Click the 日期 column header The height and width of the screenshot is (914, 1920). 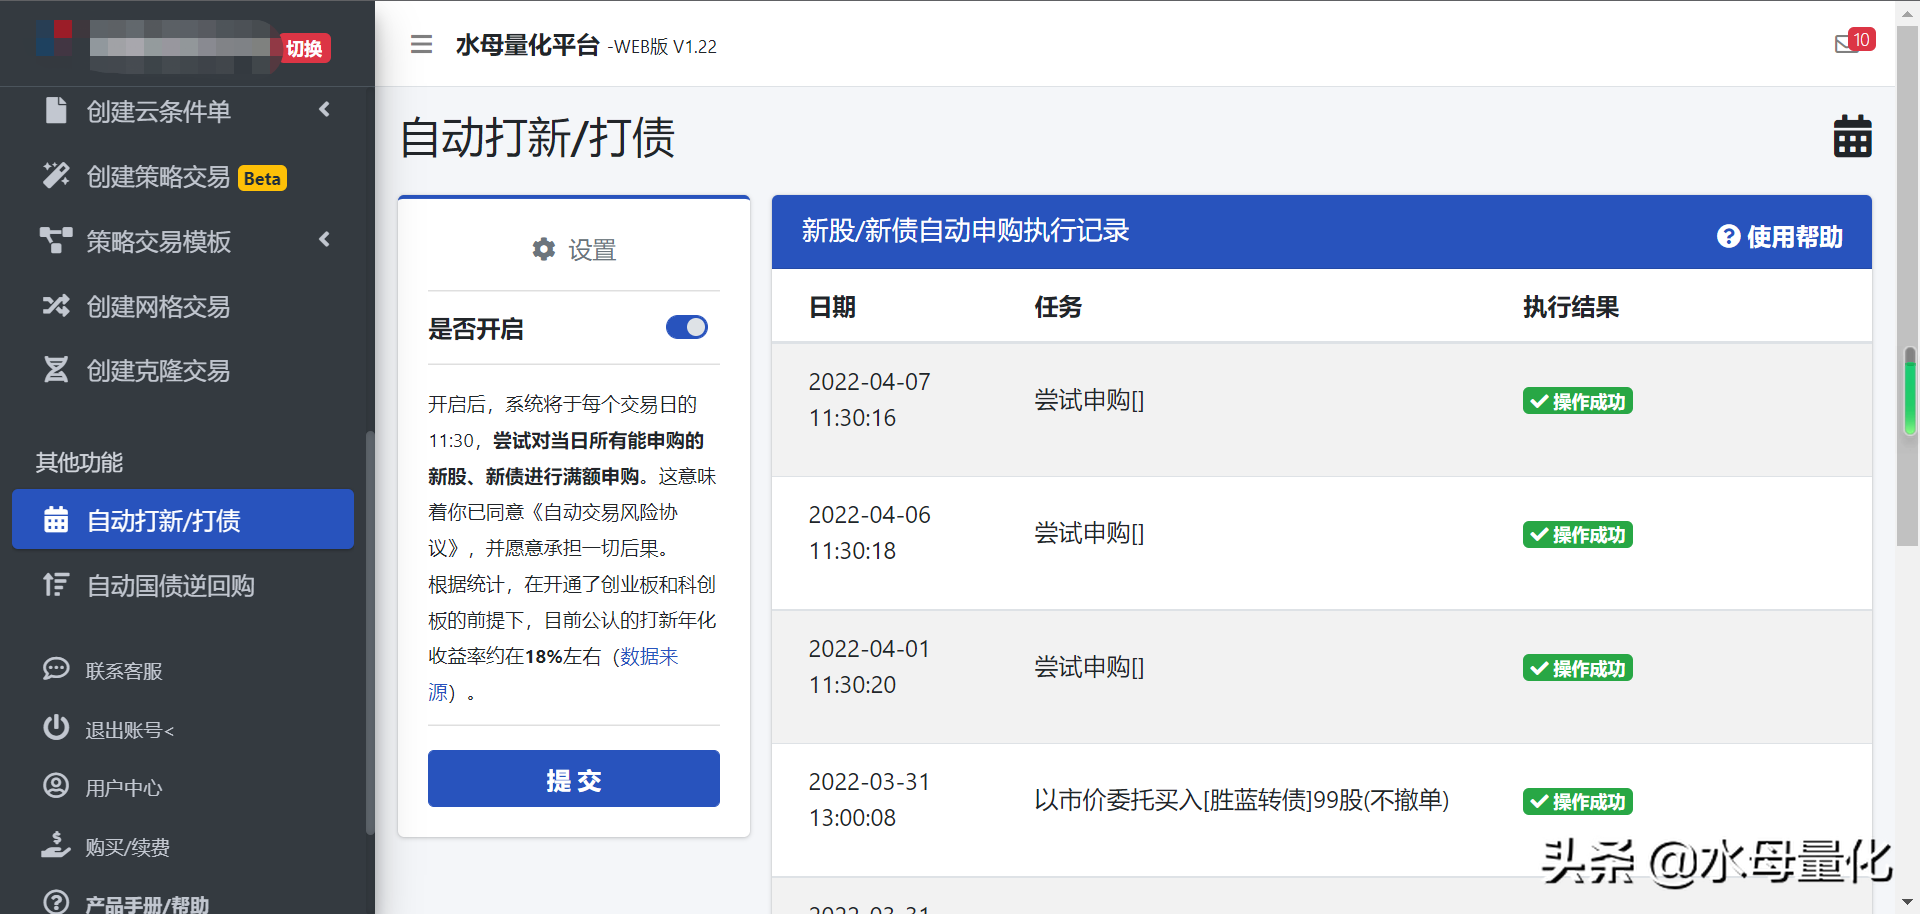point(832,307)
